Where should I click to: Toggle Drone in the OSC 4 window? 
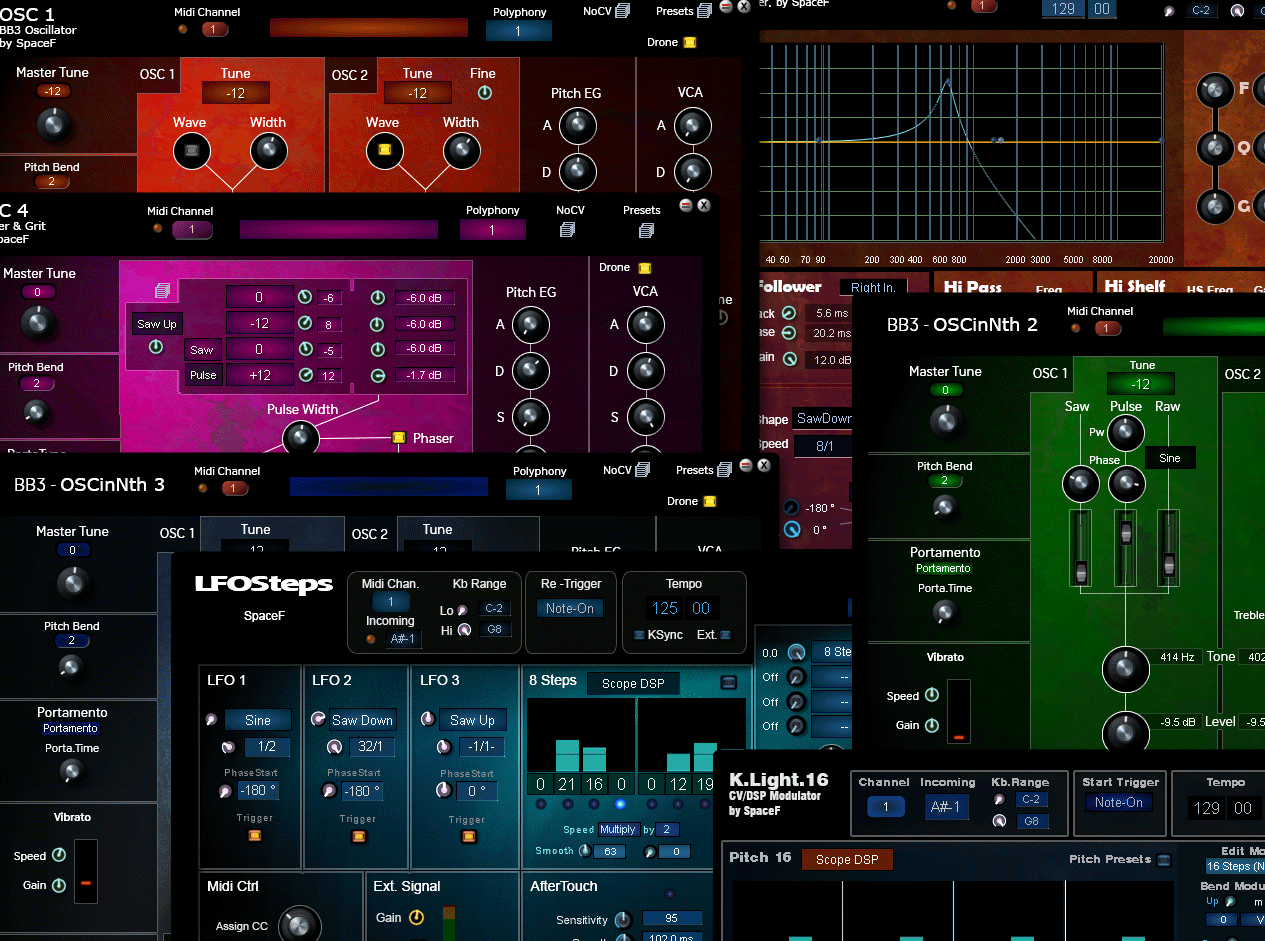coord(644,268)
